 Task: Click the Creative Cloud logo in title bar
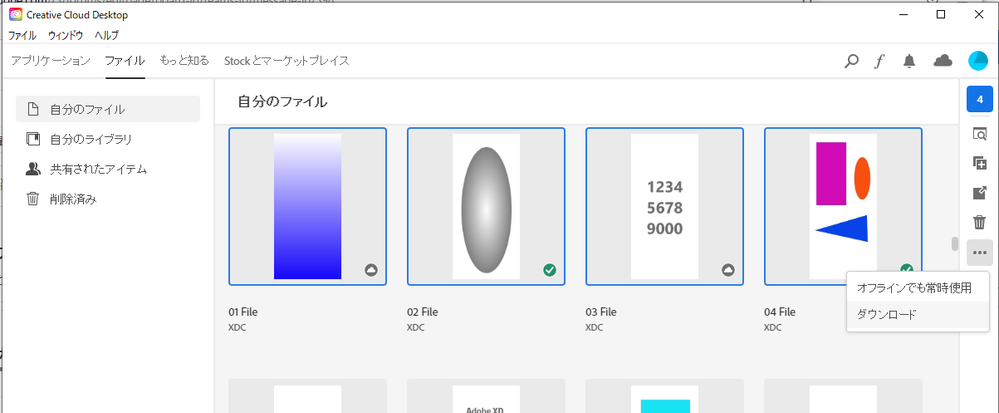(x=16, y=14)
